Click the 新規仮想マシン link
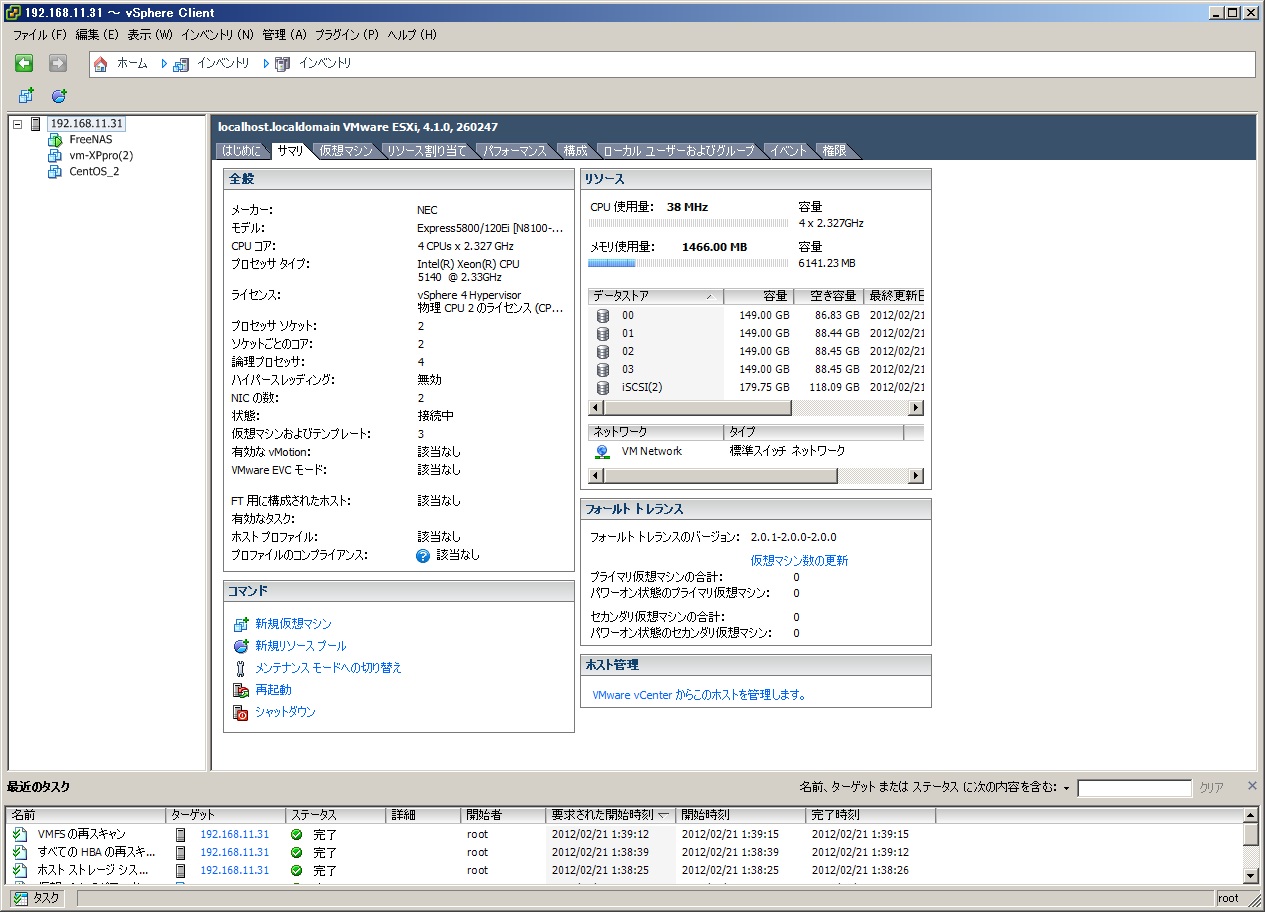 (293, 624)
